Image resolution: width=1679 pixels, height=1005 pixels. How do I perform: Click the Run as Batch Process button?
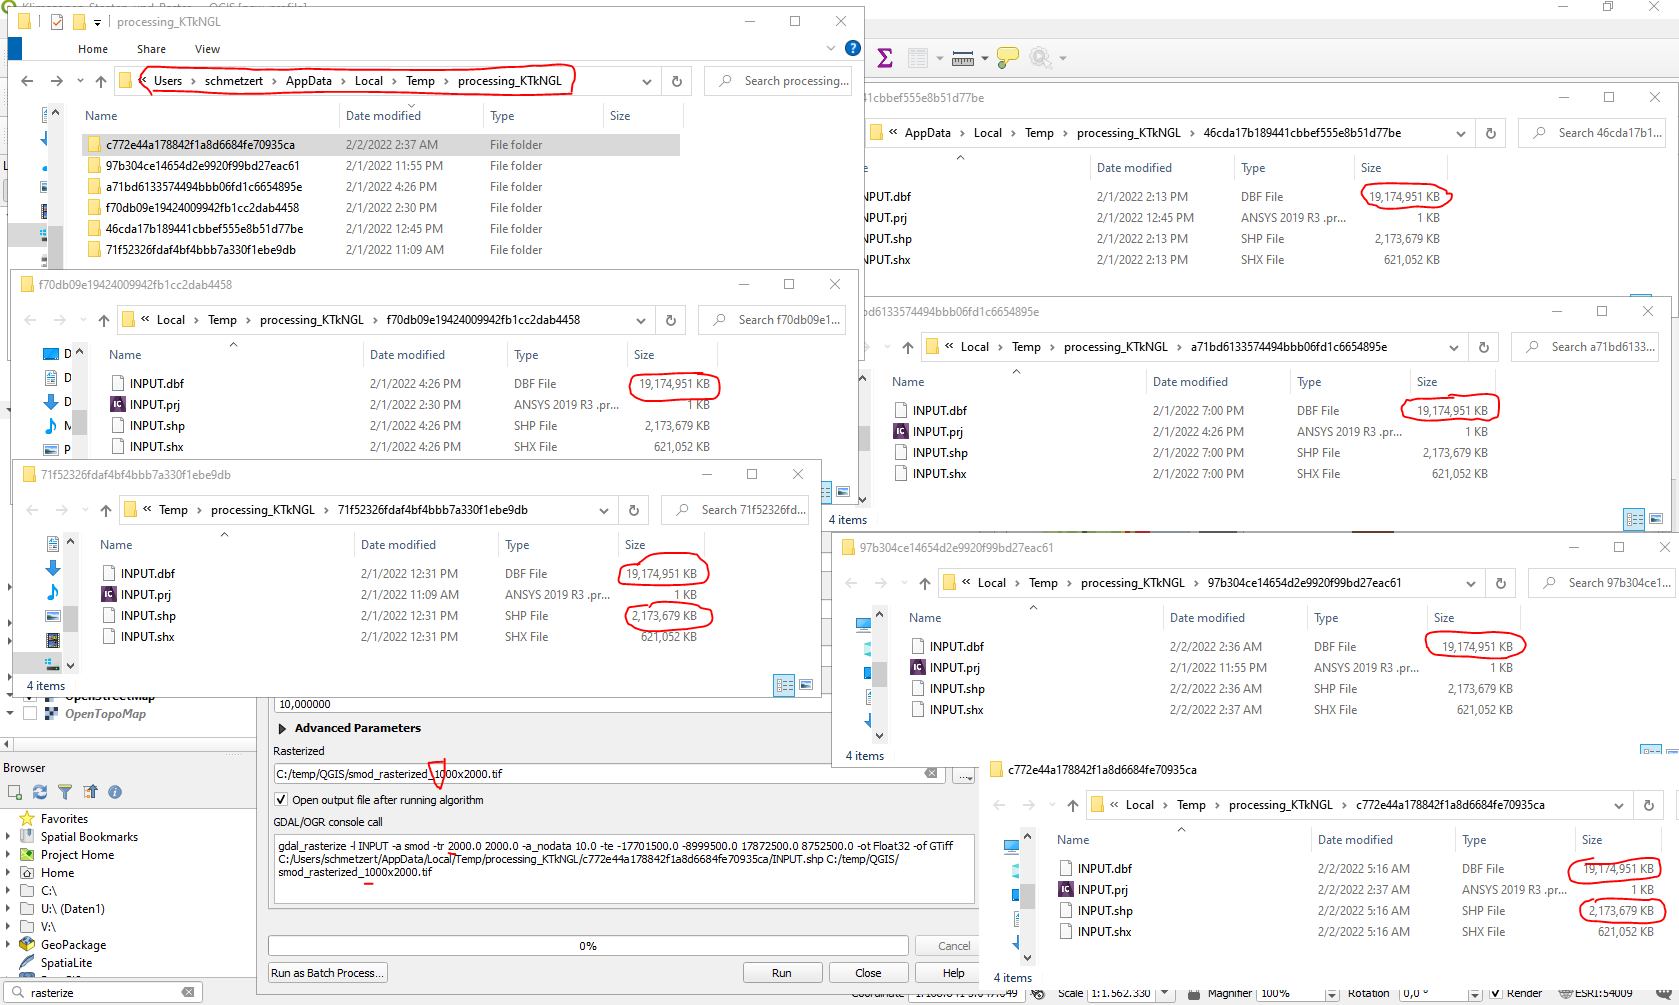(x=327, y=972)
